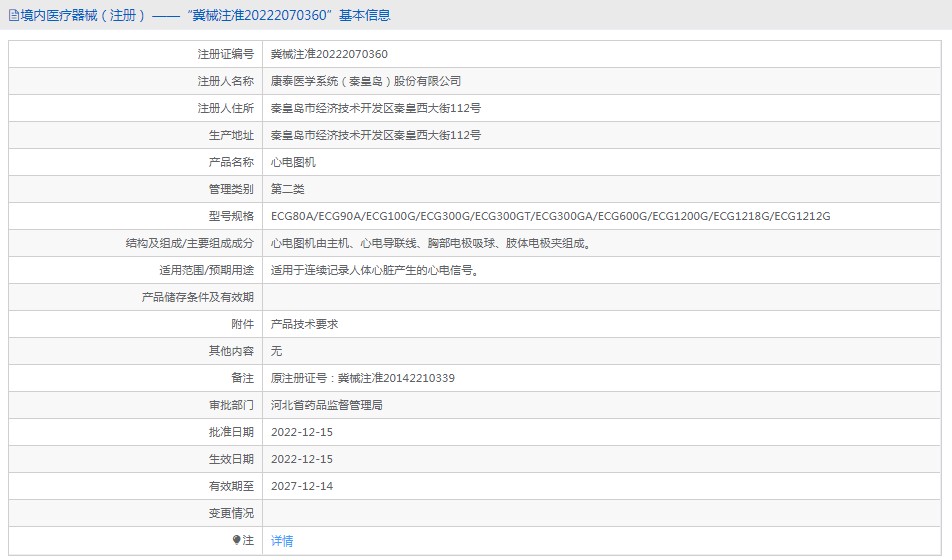Select the page title 境内医疗器械（注册）基本信息
The width and height of the screenshot is (952, 560).
tap(205, 15)
